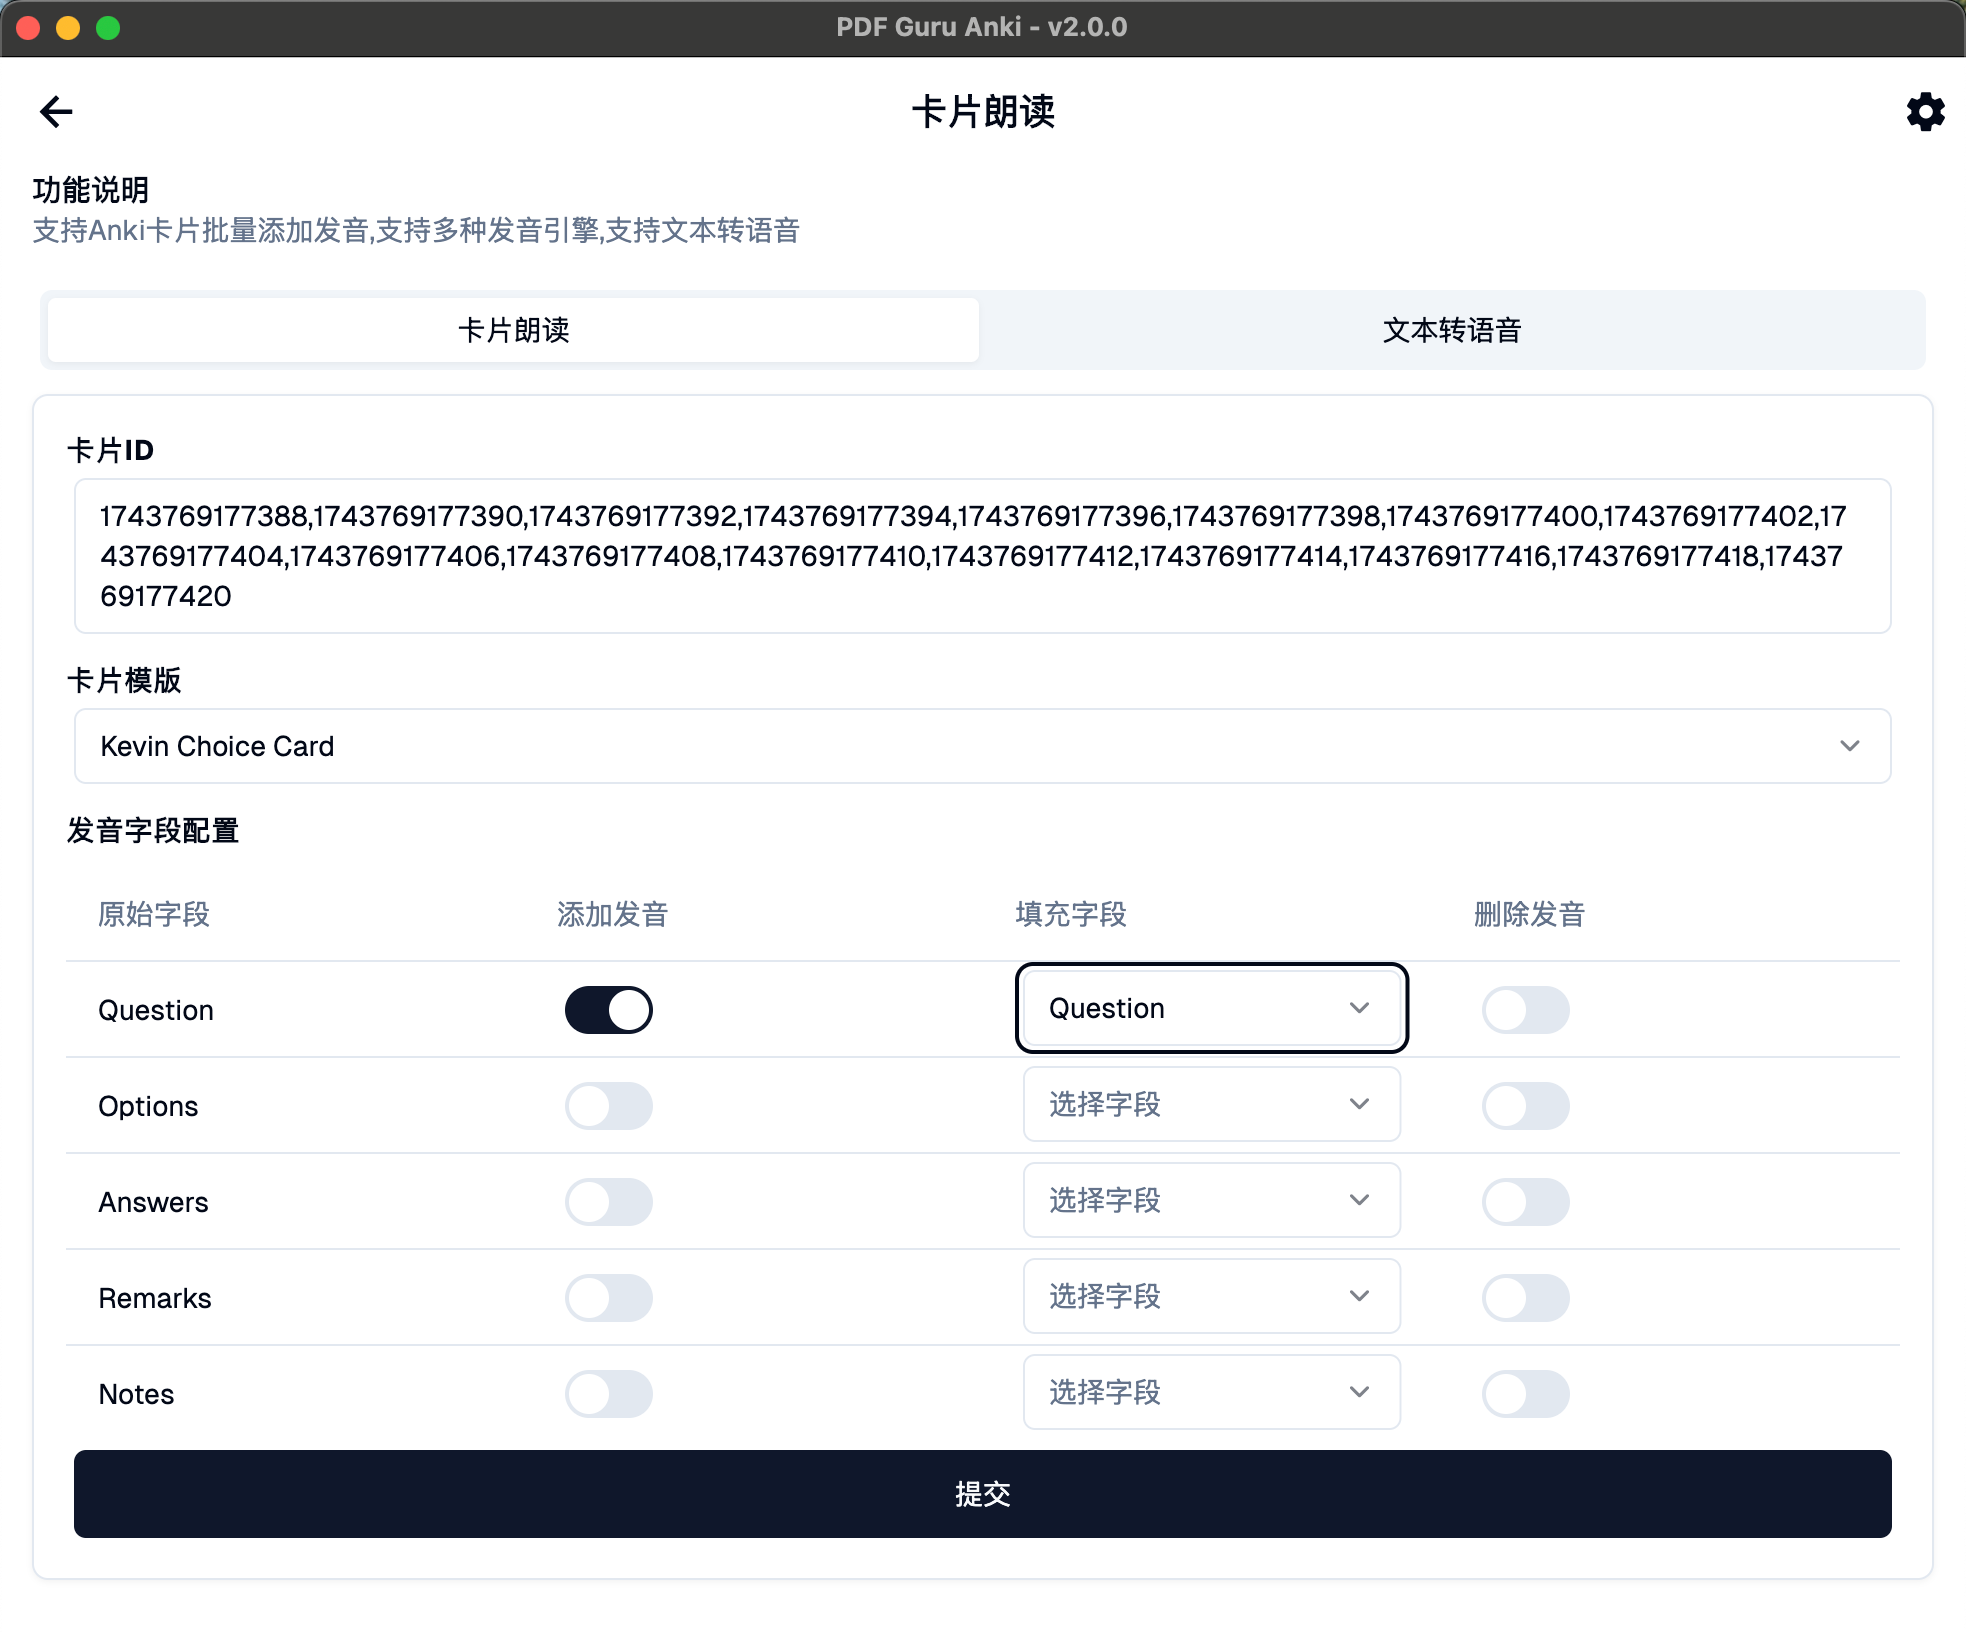Click the 填充字段 column header

(1071, 914)
